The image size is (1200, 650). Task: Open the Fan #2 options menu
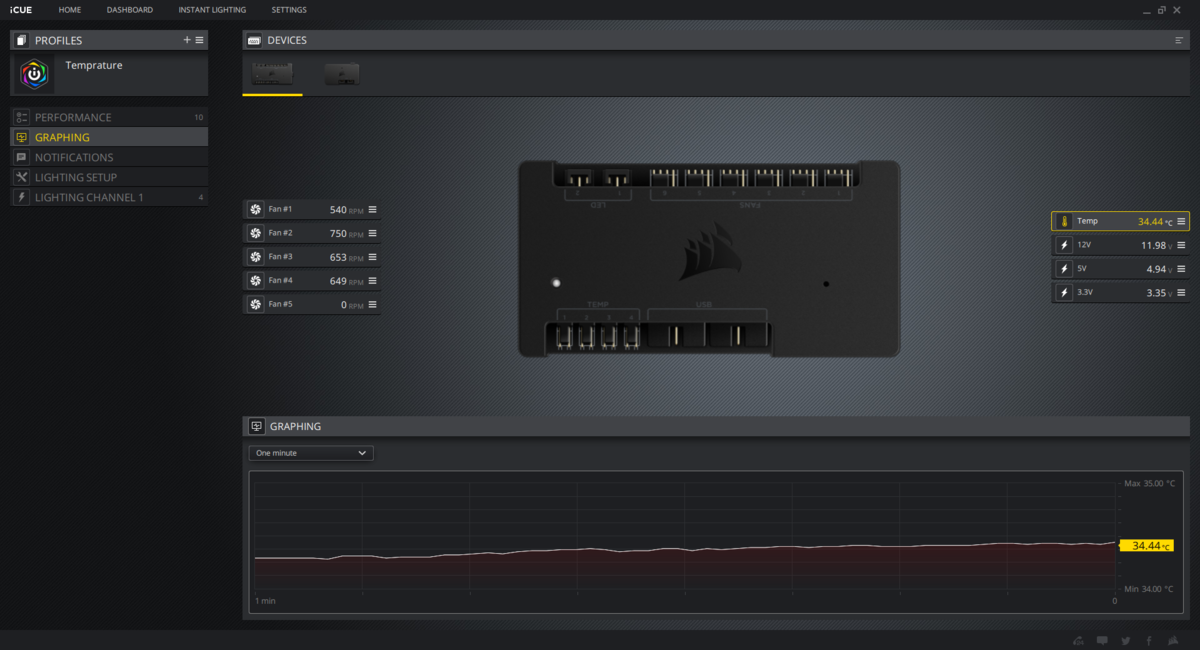(372, 233)
